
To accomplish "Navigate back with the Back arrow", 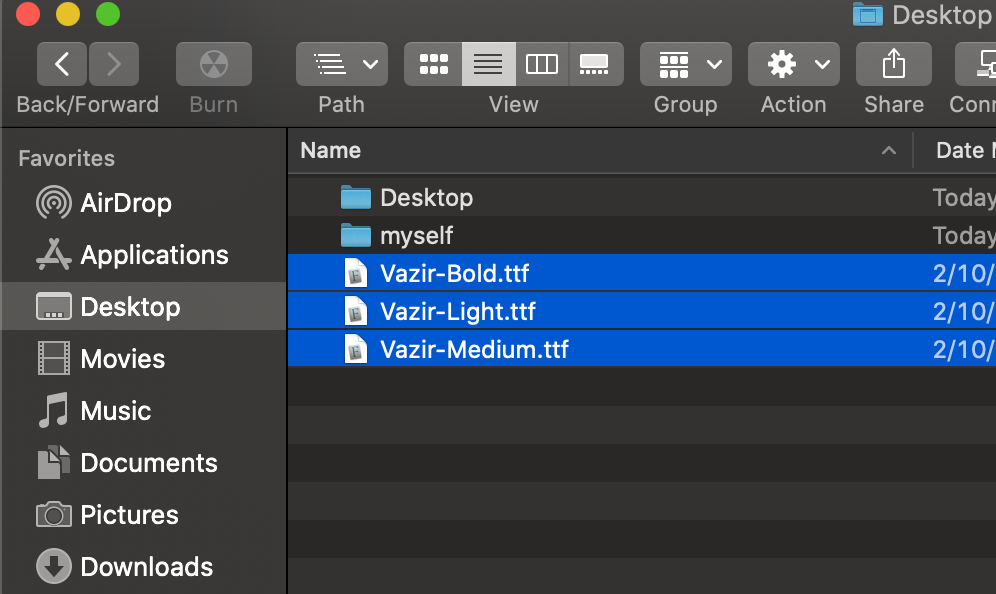I will [x=61, y=62].
